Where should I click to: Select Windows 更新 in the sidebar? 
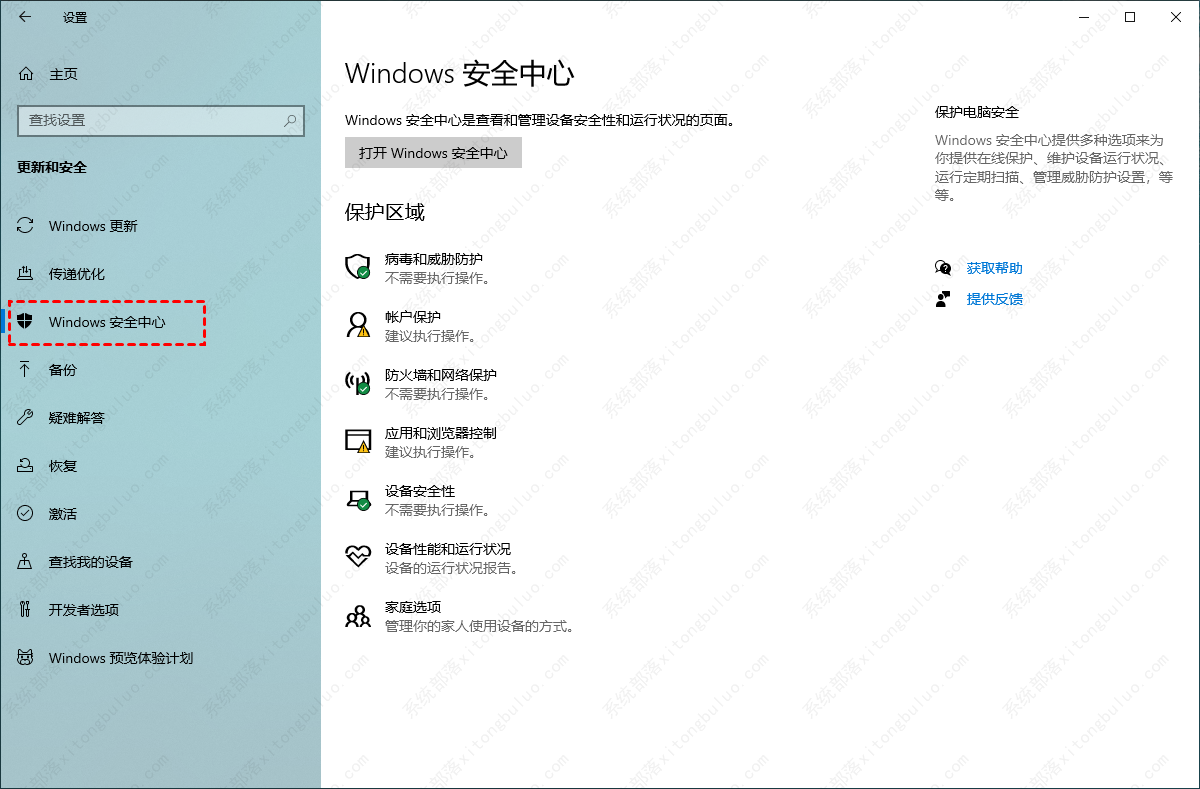click(x=92, y=226)
